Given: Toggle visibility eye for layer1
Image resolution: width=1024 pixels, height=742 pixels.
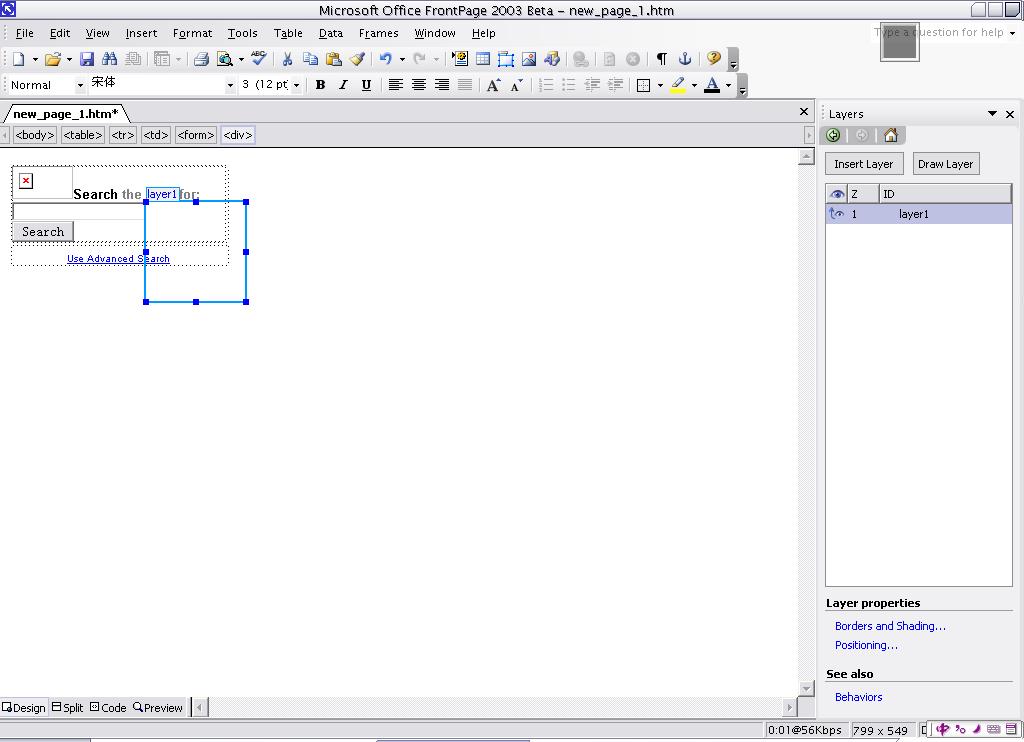Looking at the screenshot, I should 837,214.
